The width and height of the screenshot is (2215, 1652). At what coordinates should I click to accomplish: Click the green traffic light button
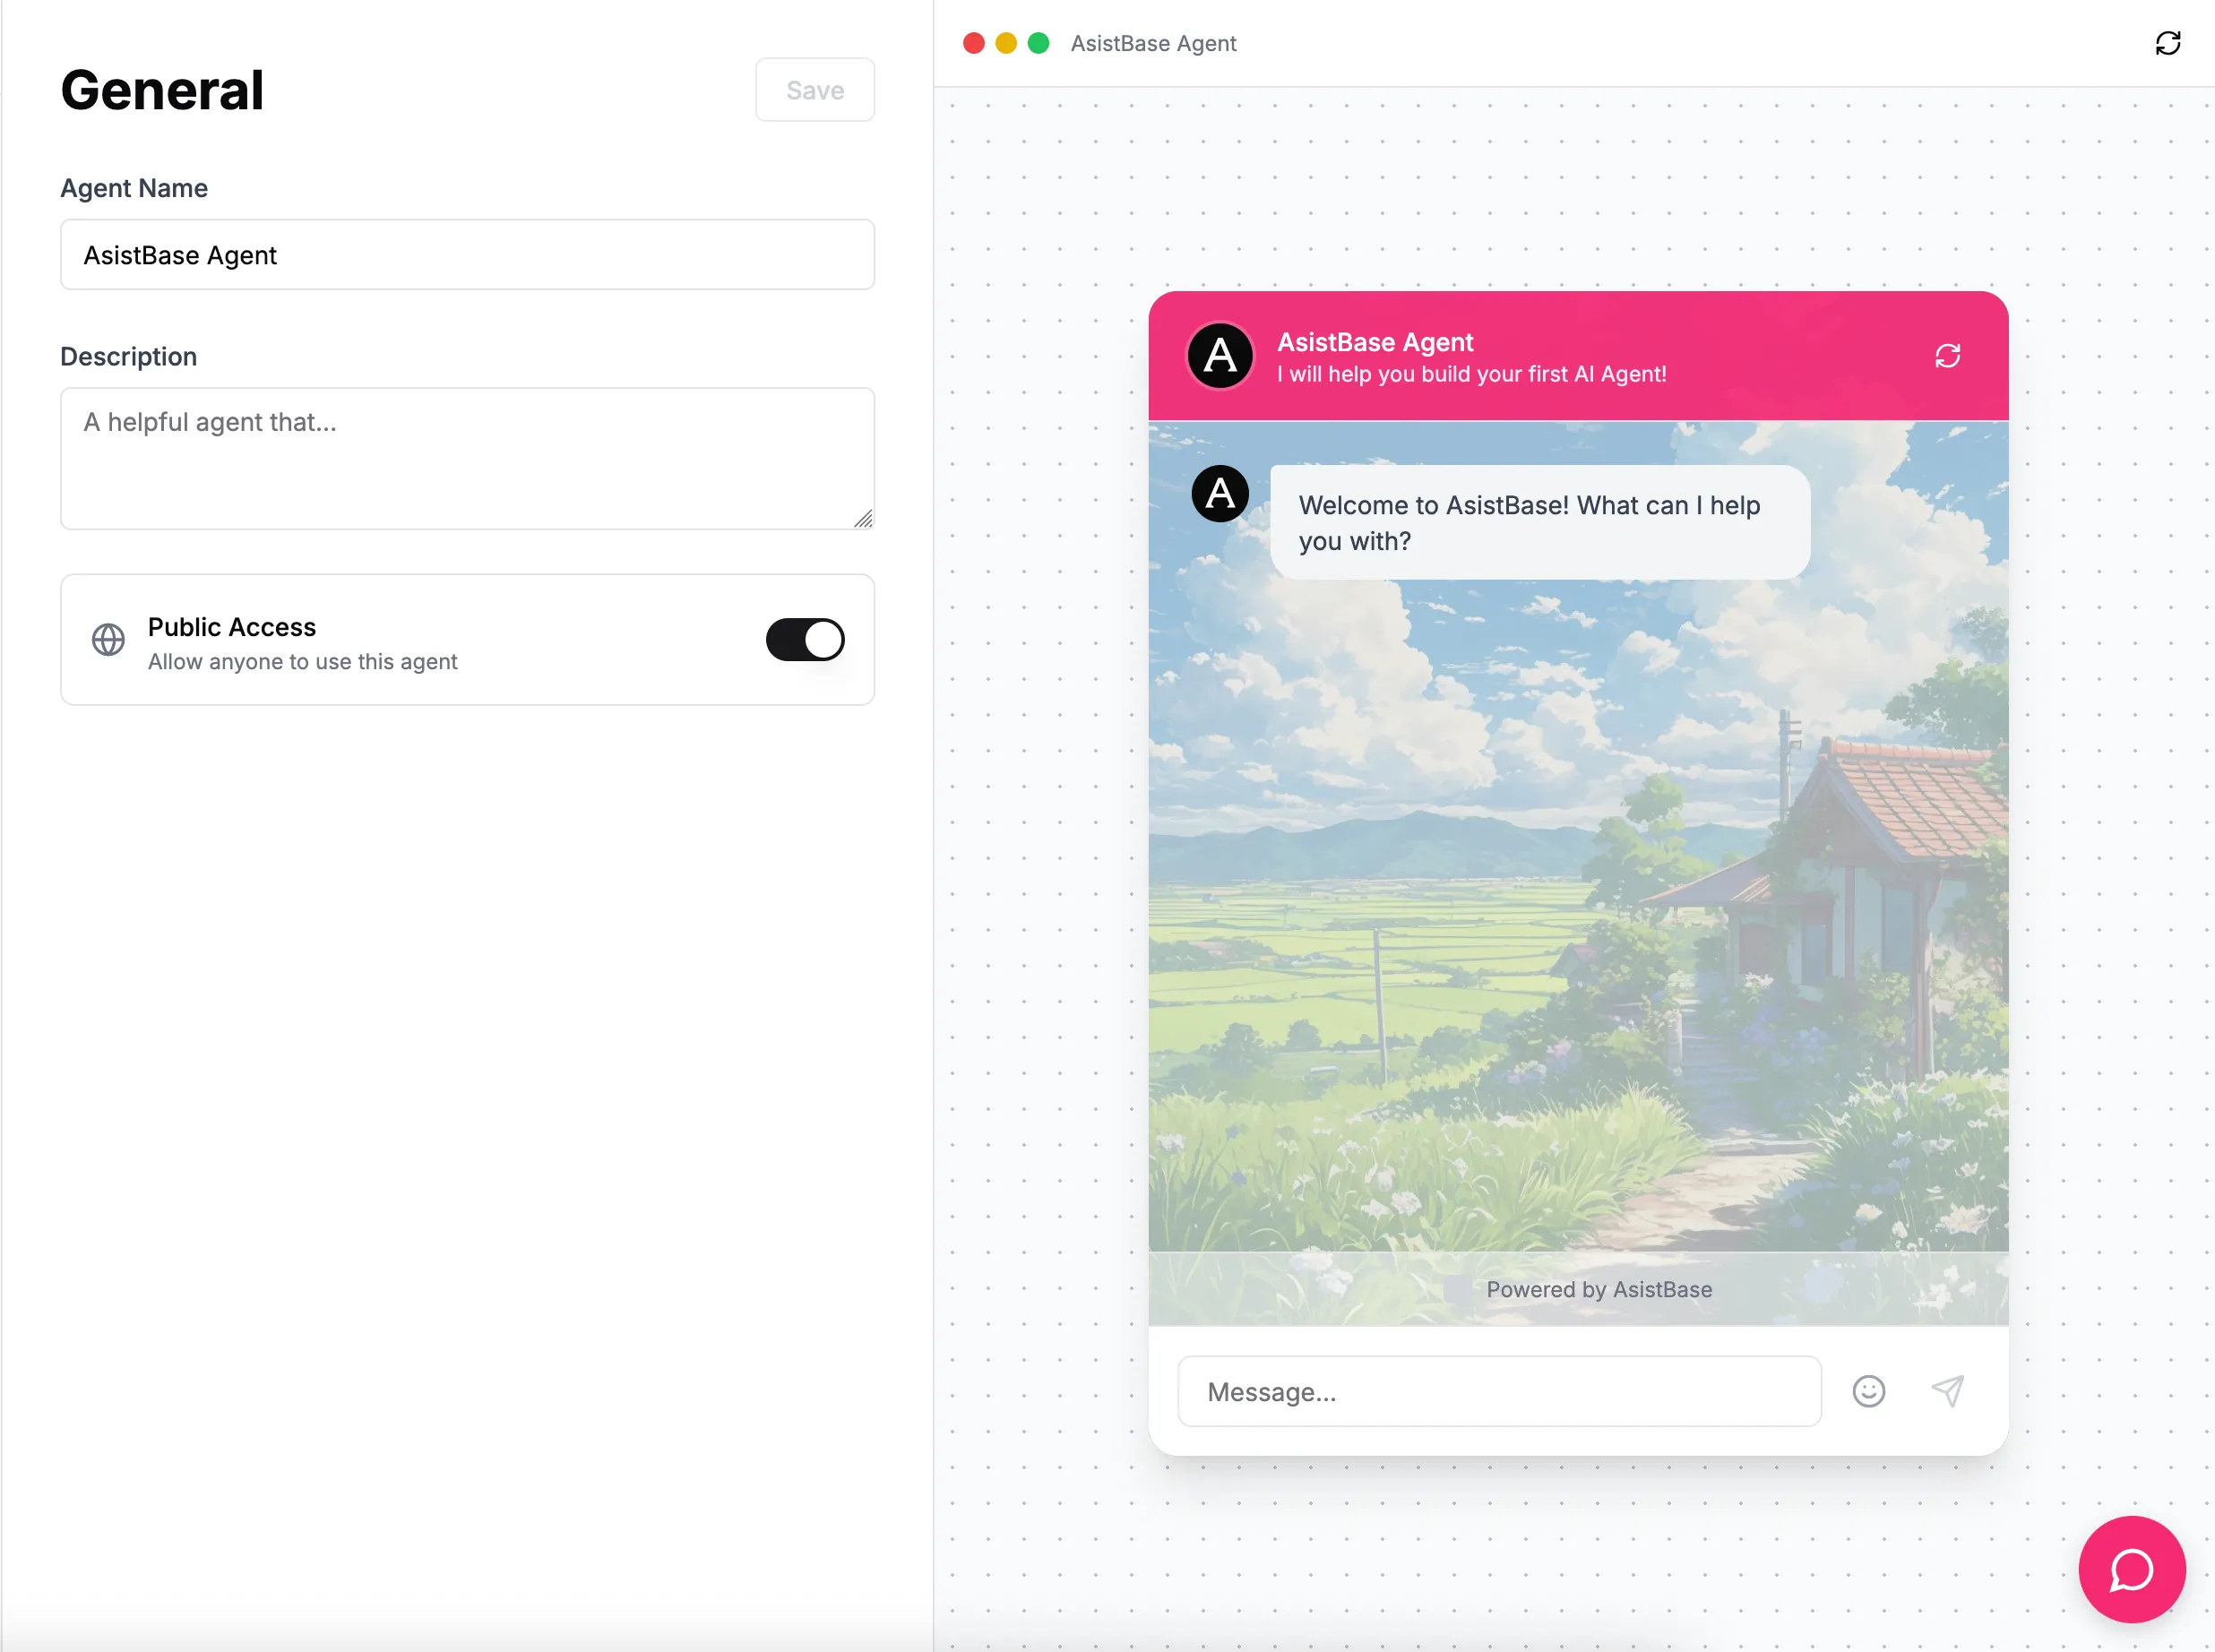click(x=1039, y=43)
